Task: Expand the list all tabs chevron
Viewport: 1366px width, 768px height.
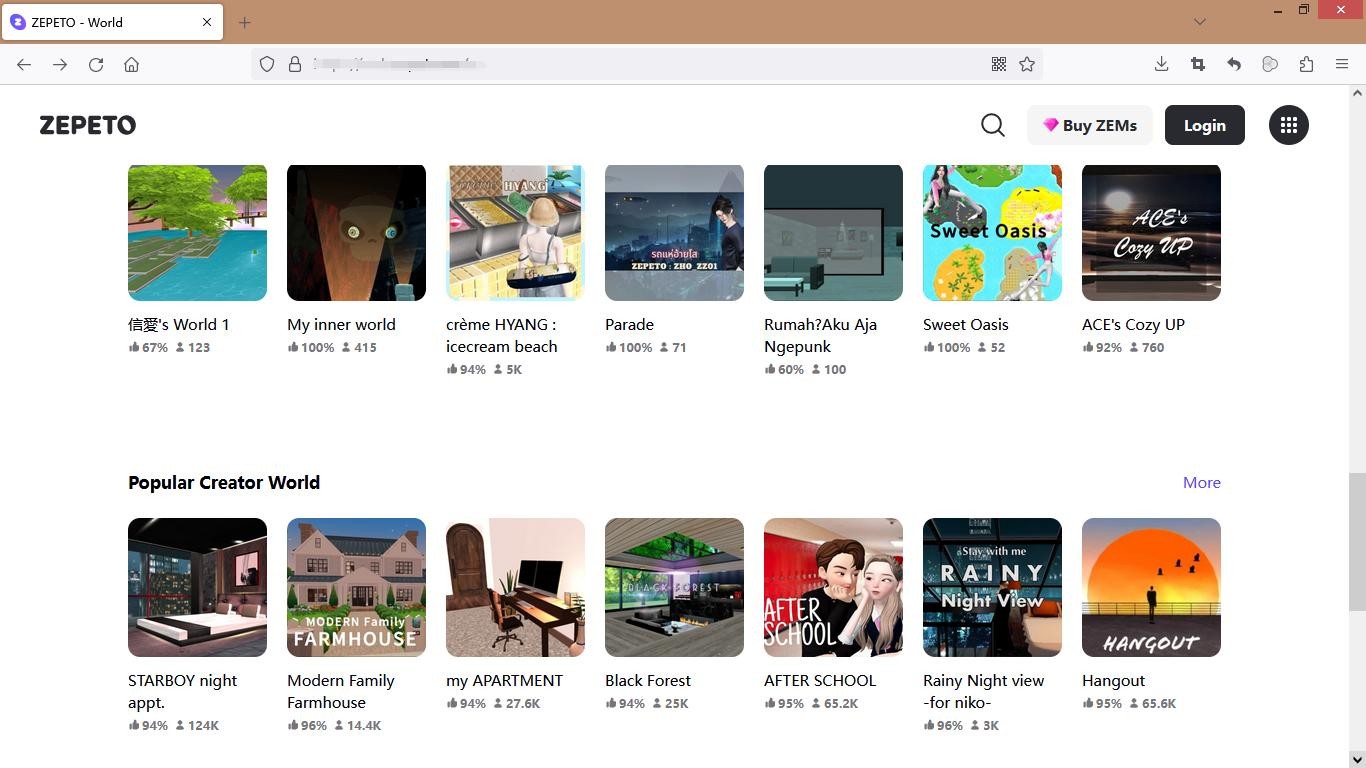Action: click(1199, 22)
